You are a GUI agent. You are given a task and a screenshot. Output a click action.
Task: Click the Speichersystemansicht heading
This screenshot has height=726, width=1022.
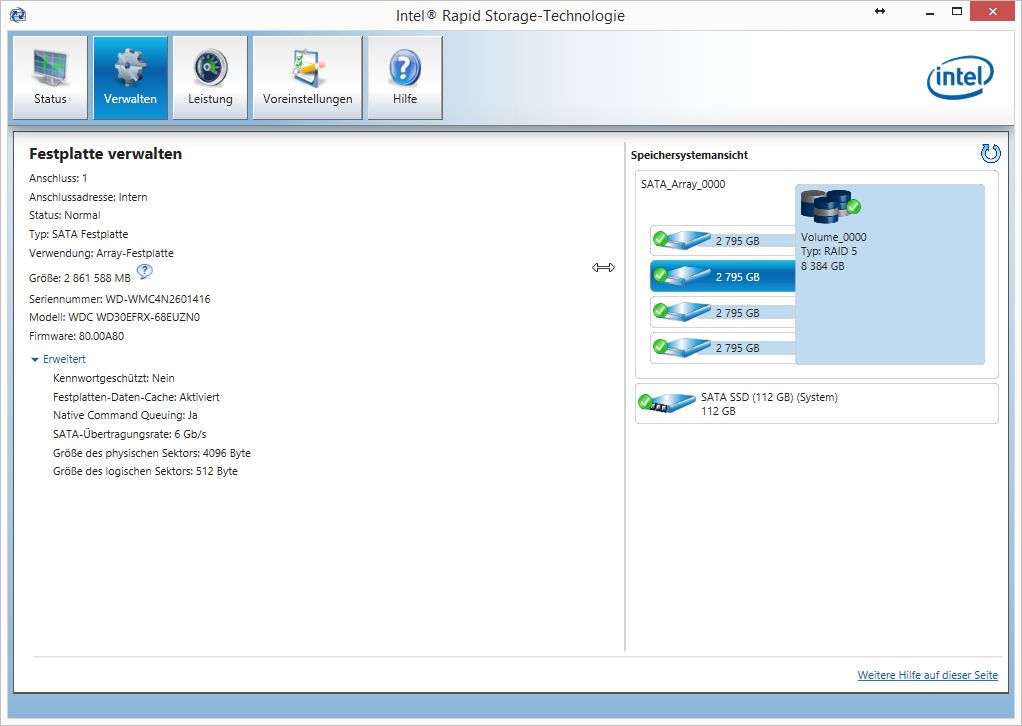pyautogui.click(x=690, y=155)
